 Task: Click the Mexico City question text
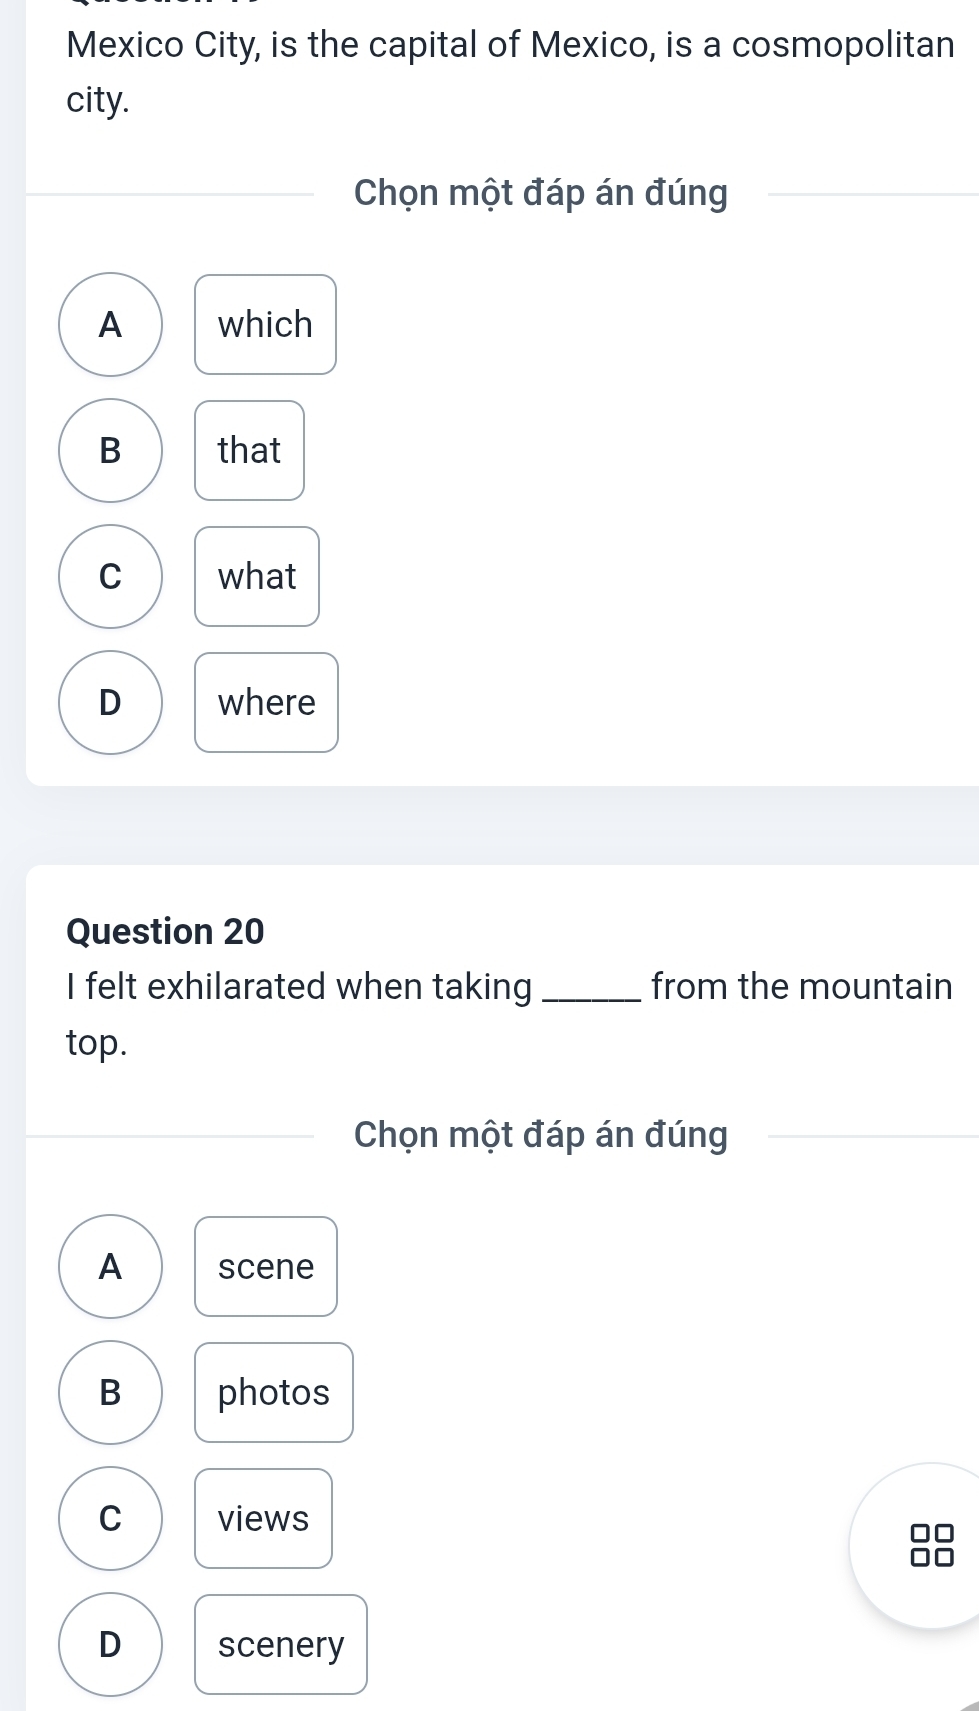point(510,72)
